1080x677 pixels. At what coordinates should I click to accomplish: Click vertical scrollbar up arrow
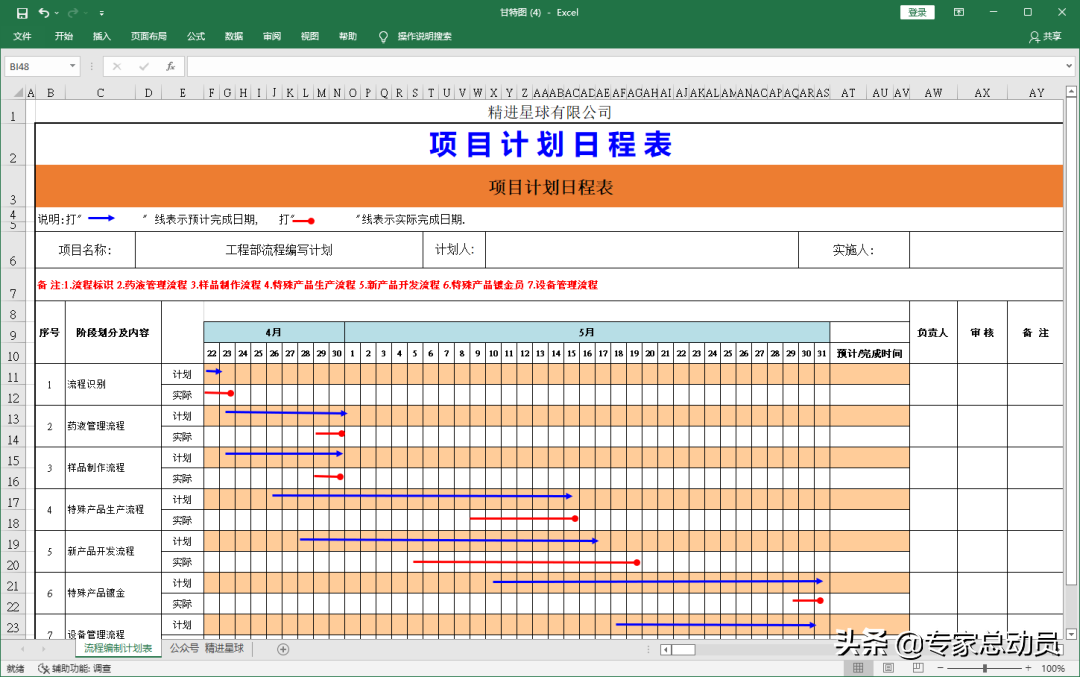(1071, 91)
